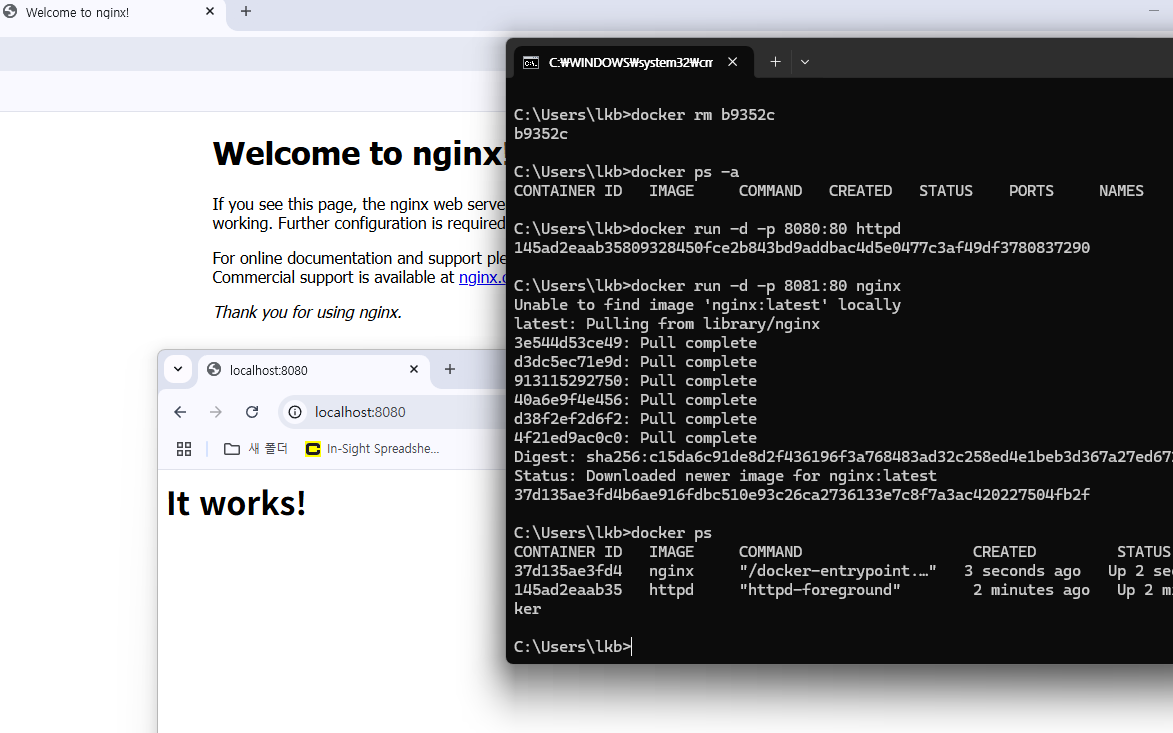Click container ID 37d135ae3fd4 in docker ps
Screen dimensions: 1173x733
pyautogui.click(x=568, y=571)
